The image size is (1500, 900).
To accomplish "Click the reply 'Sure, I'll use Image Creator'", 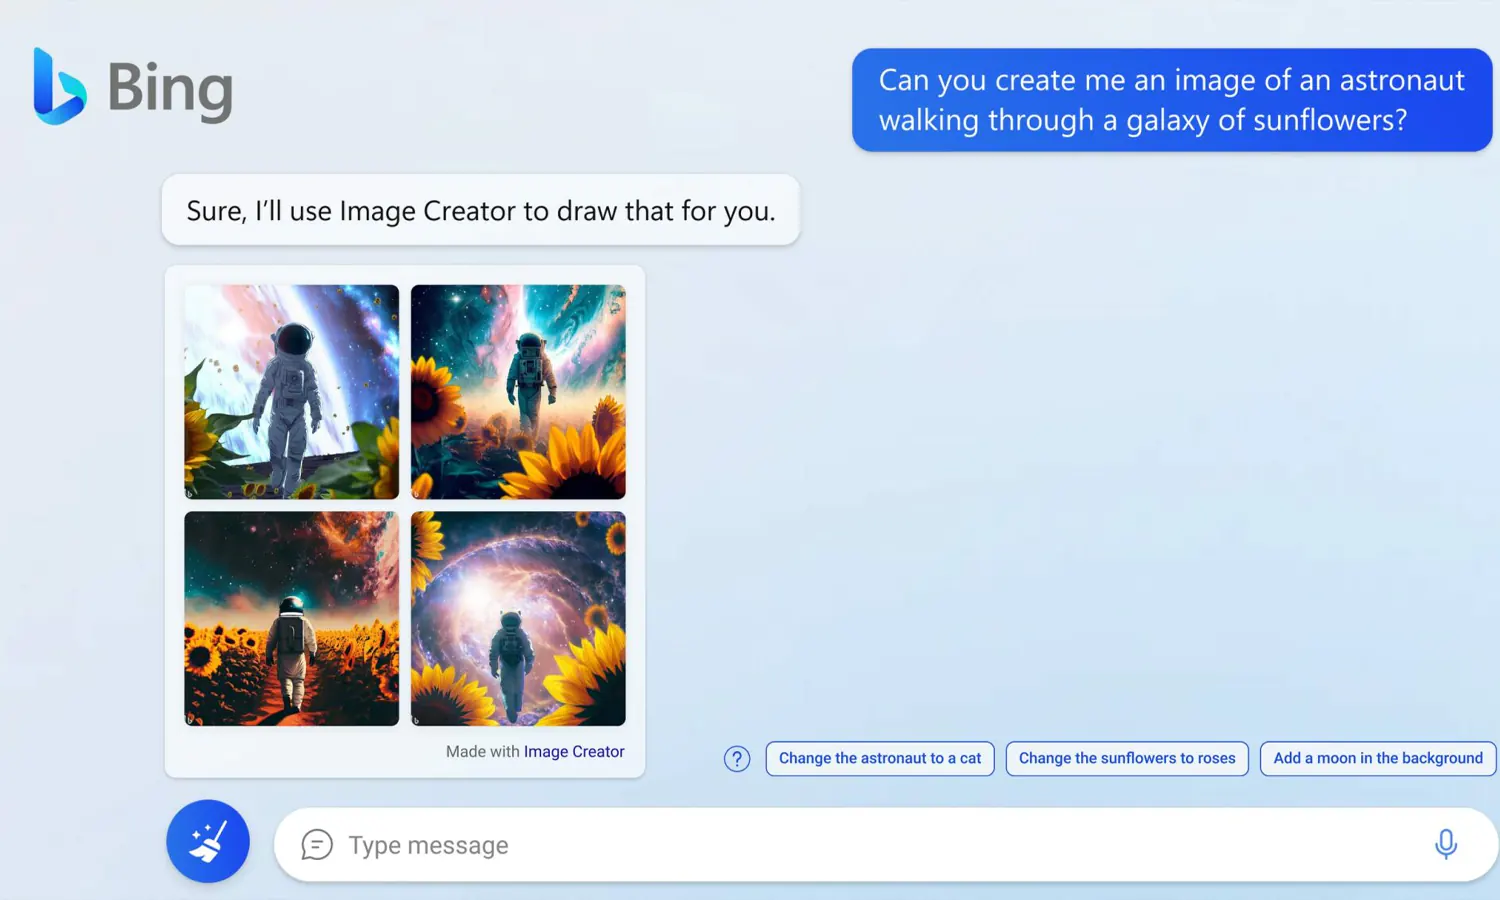I will (x=481, y=210).
